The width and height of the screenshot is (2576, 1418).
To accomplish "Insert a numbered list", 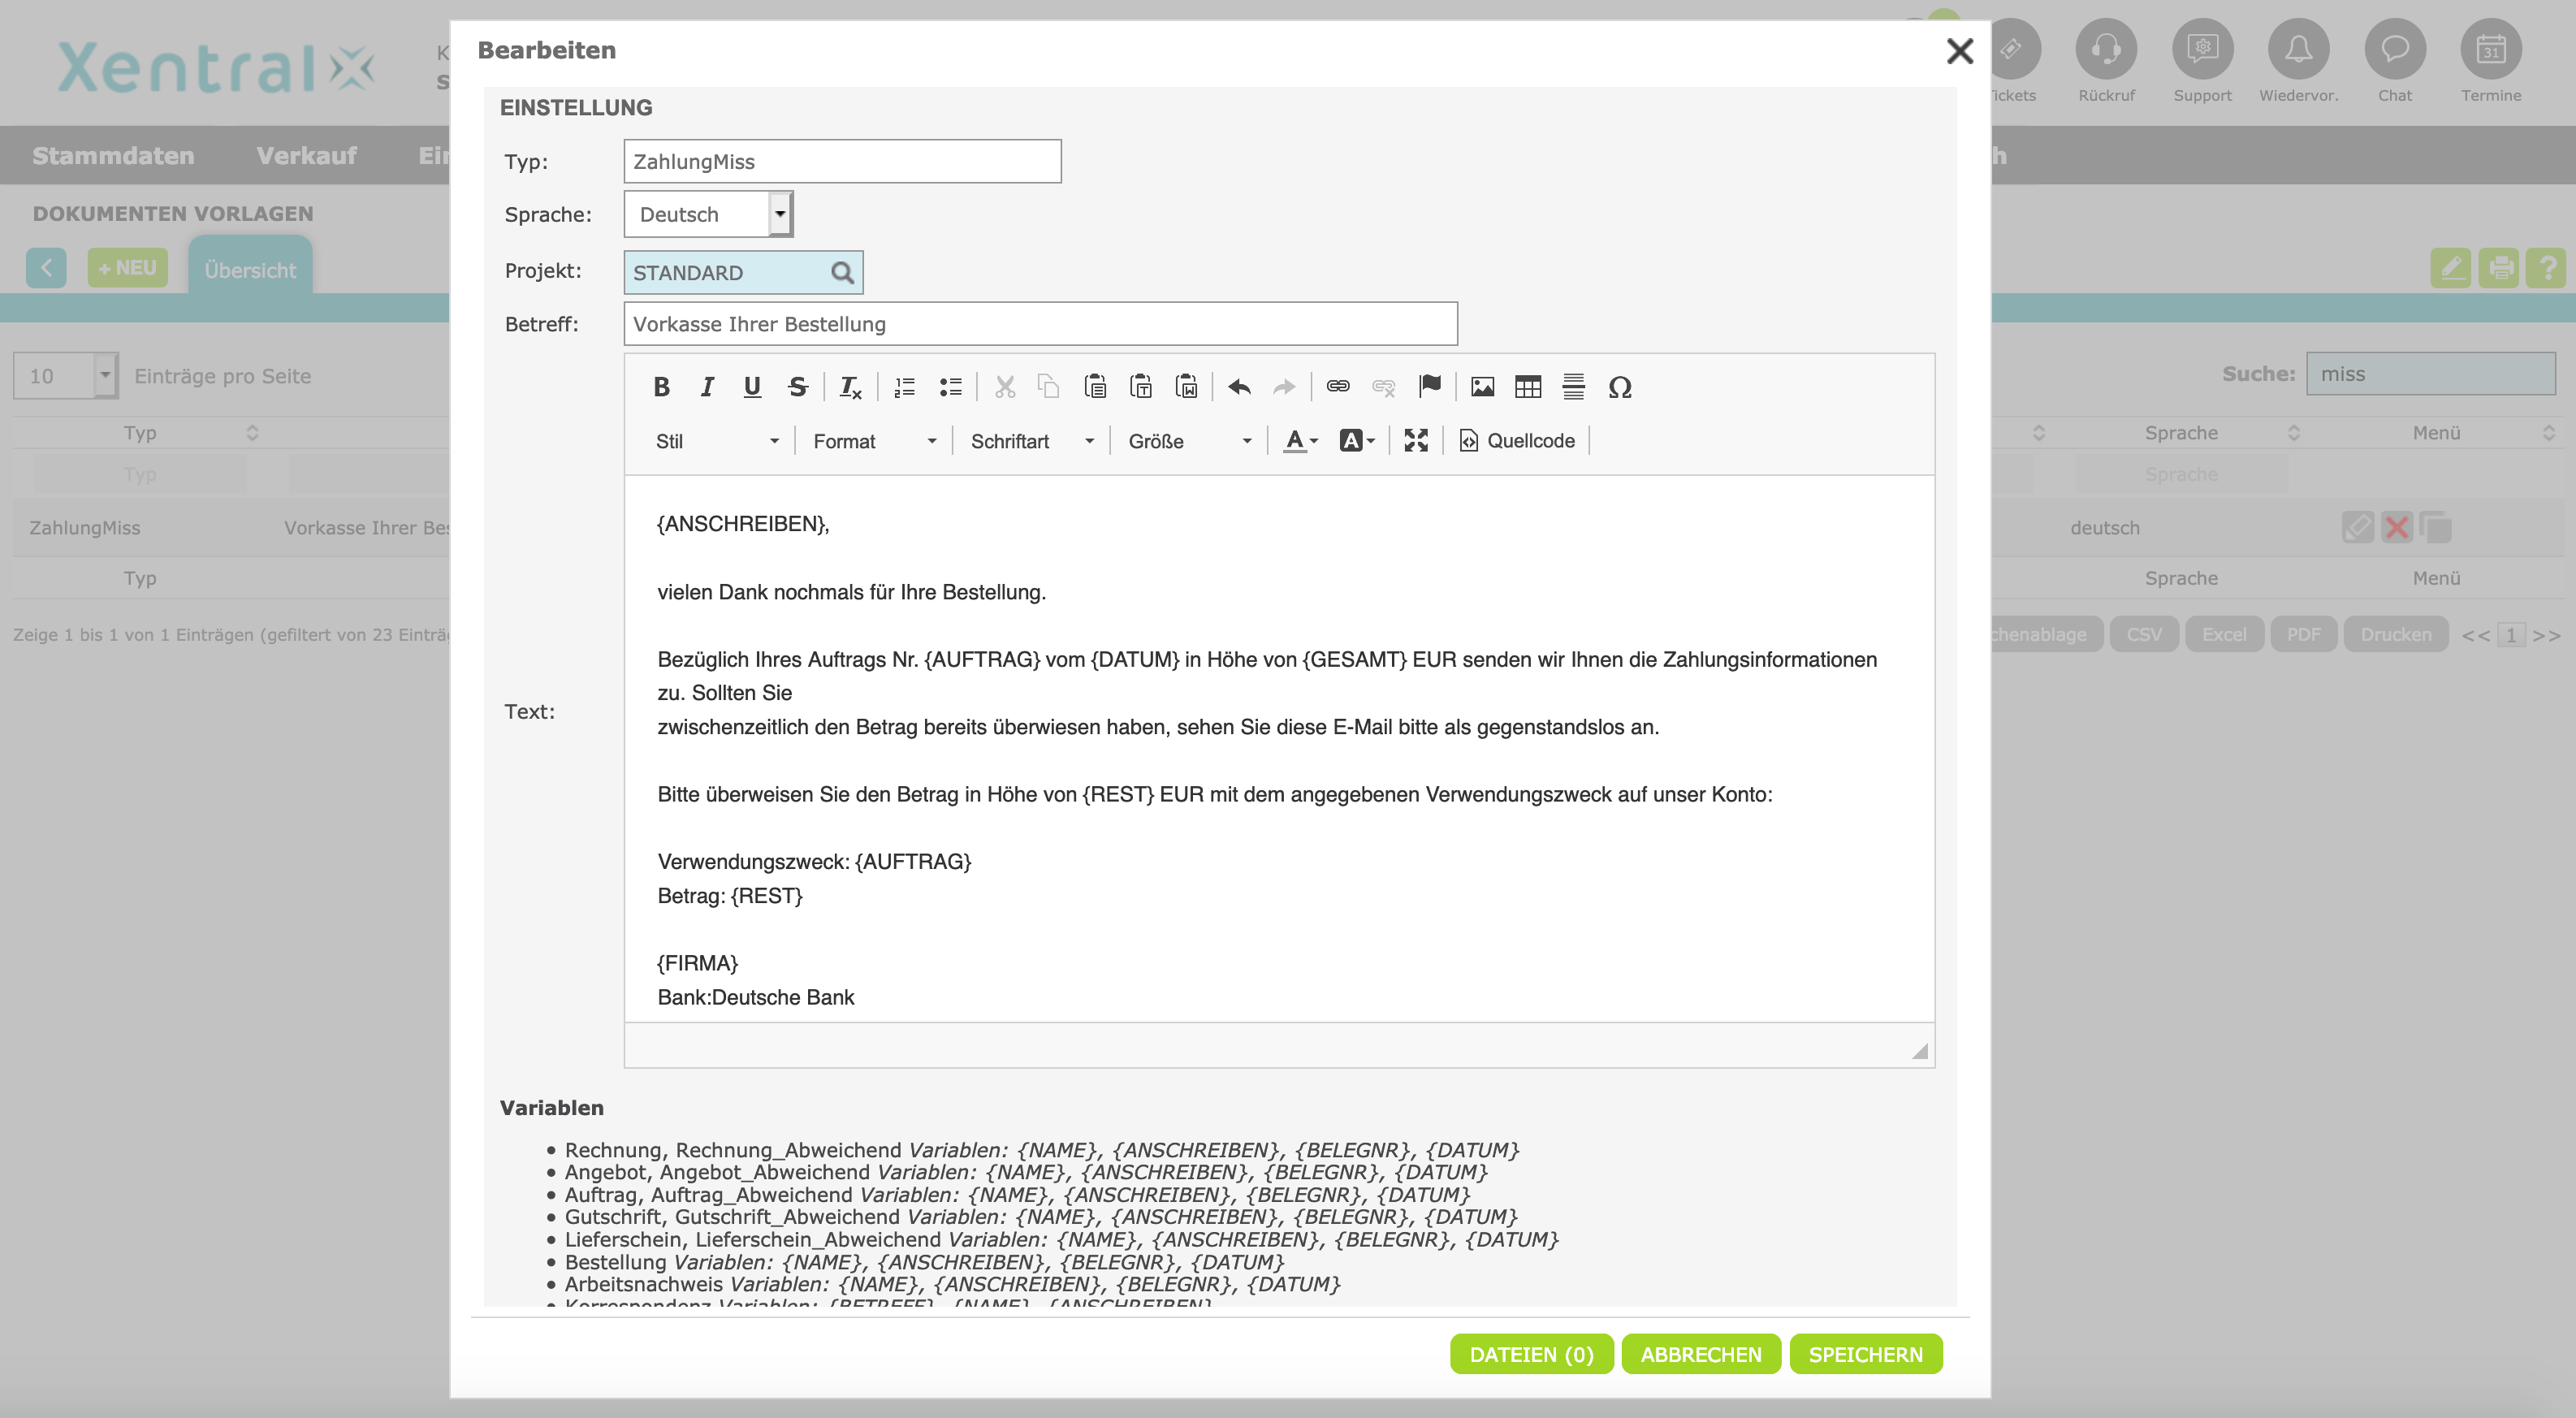I will (904, 387).
